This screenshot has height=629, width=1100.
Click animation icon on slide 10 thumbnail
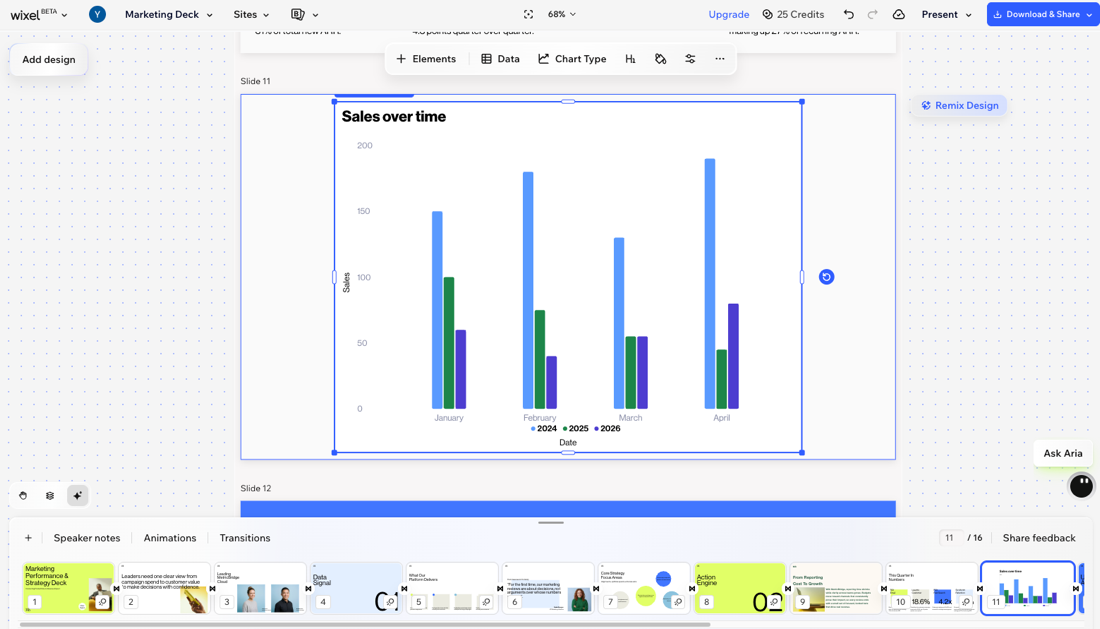pyautogui.click(x=965, y=602)
